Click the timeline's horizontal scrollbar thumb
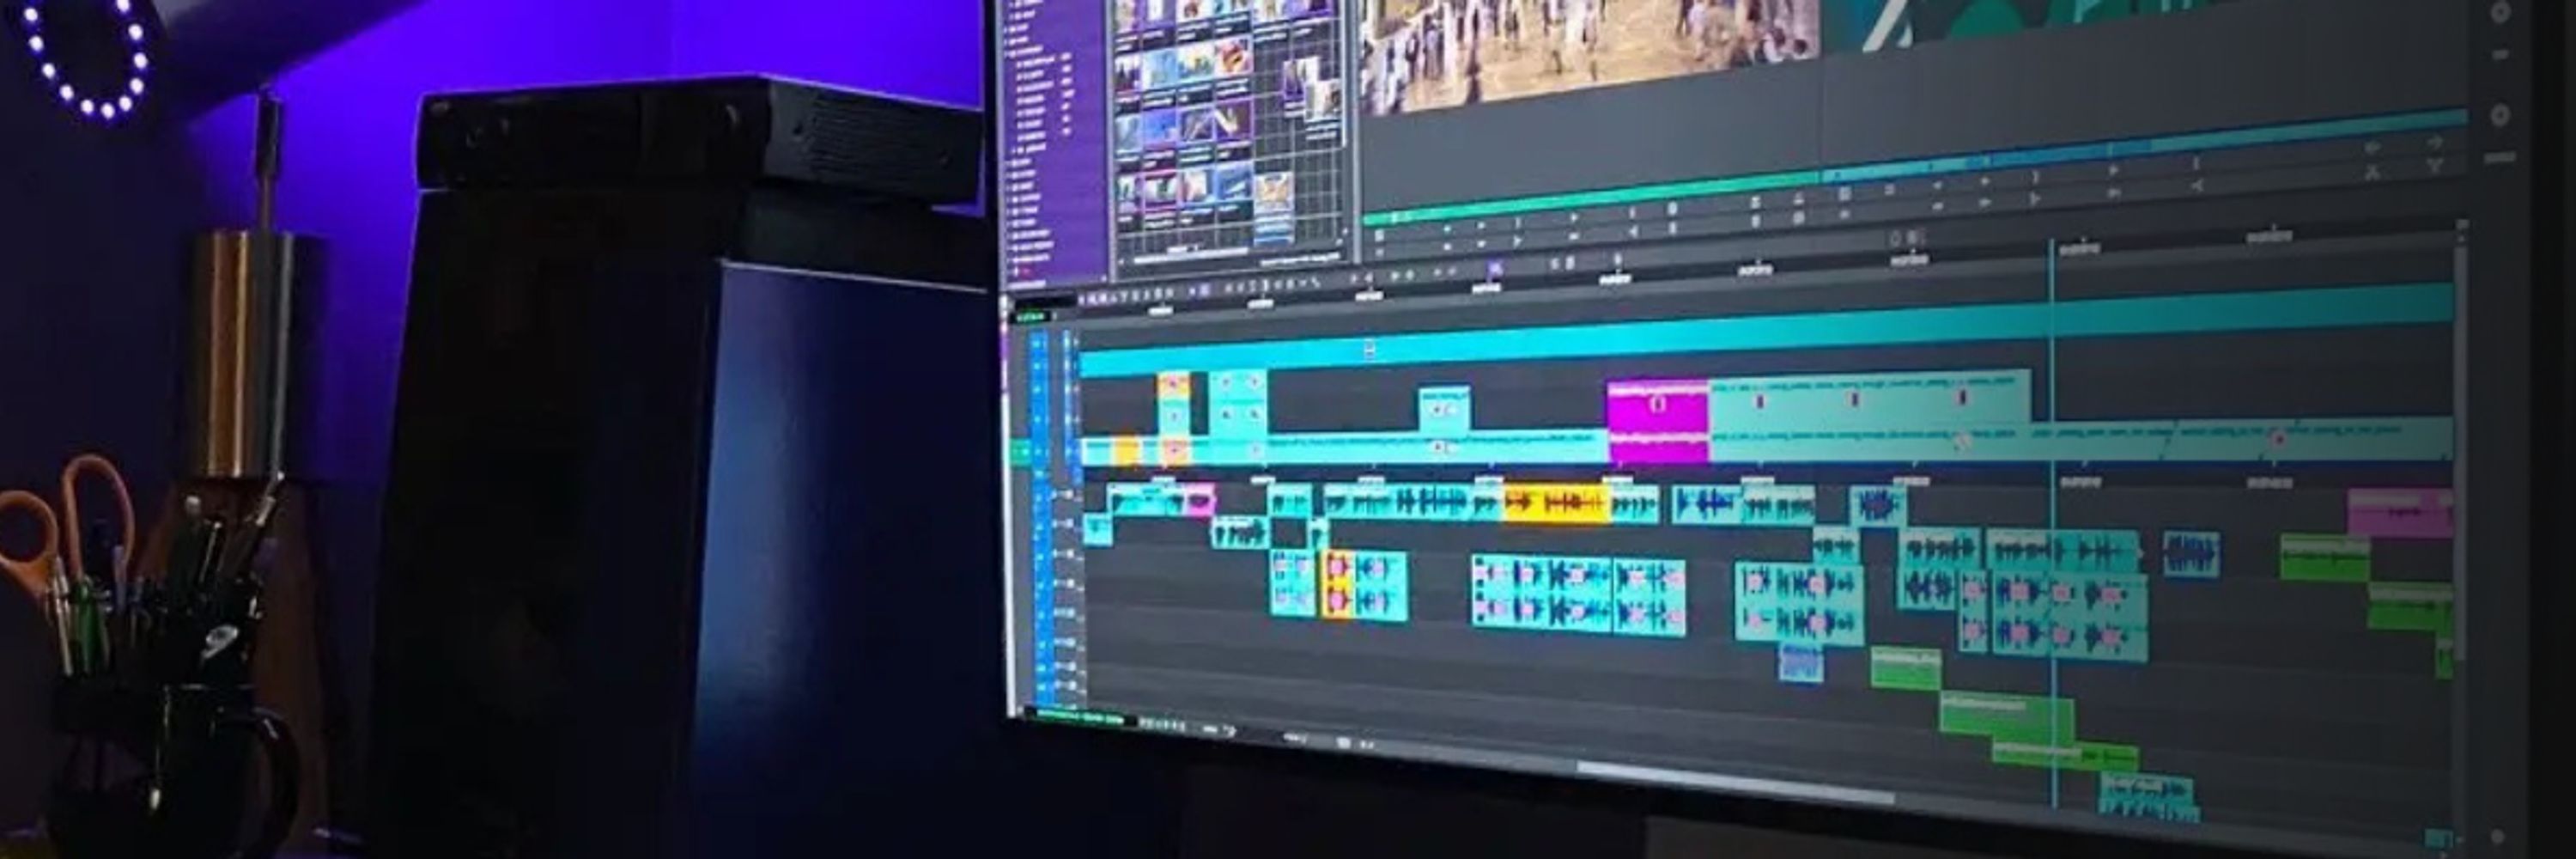This screenshot has height=859, width=2576. pyautogui.click(x=1735, y=782)
